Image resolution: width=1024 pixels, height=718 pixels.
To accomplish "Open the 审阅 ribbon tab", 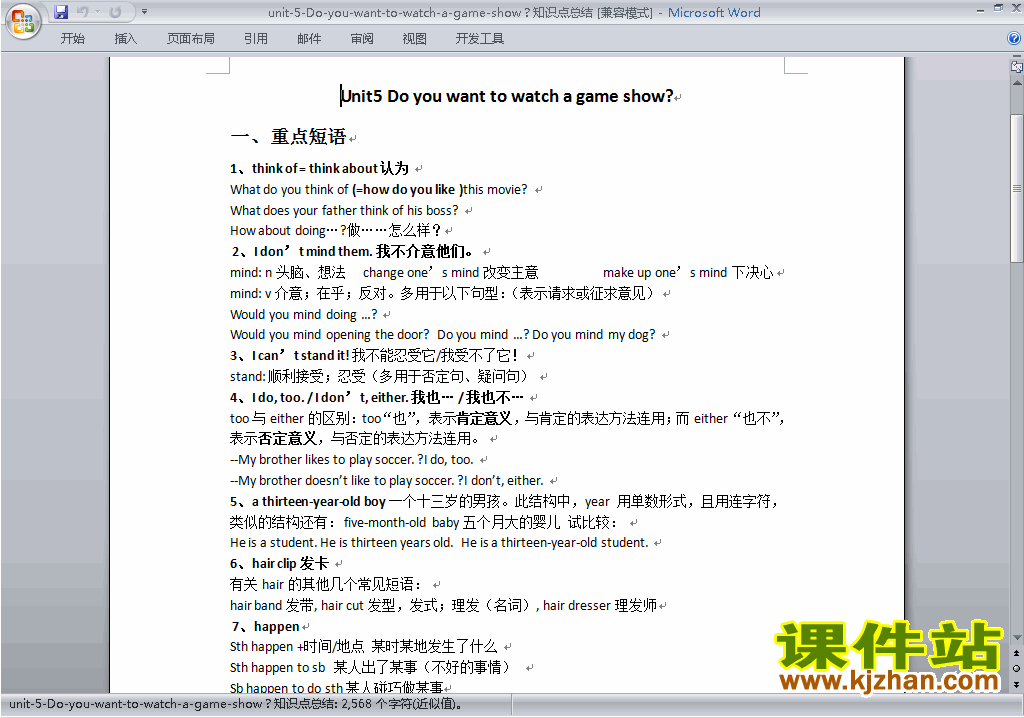I will tap(362, 39).
